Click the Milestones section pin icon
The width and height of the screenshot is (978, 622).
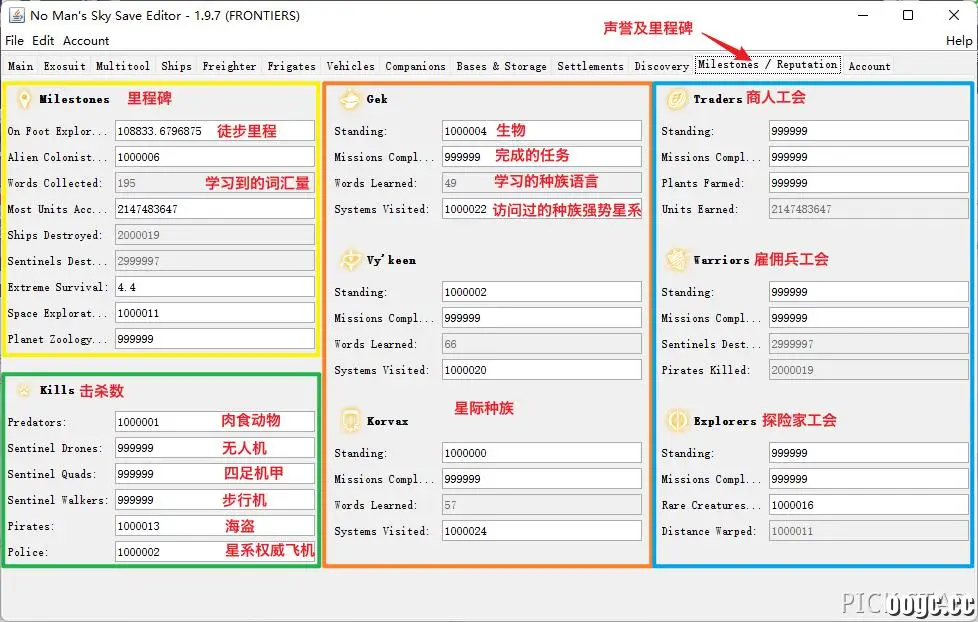click(24, 99)
